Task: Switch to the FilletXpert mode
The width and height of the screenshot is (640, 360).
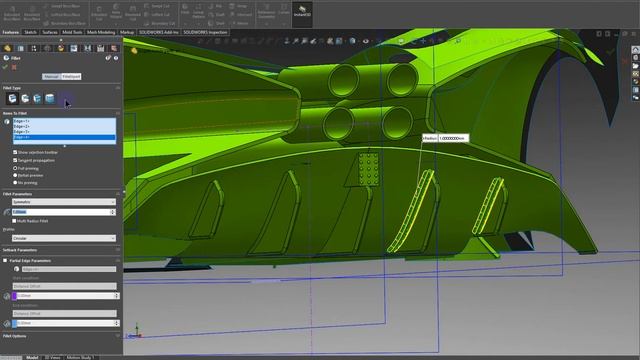Action: click(x=71, y=76)
